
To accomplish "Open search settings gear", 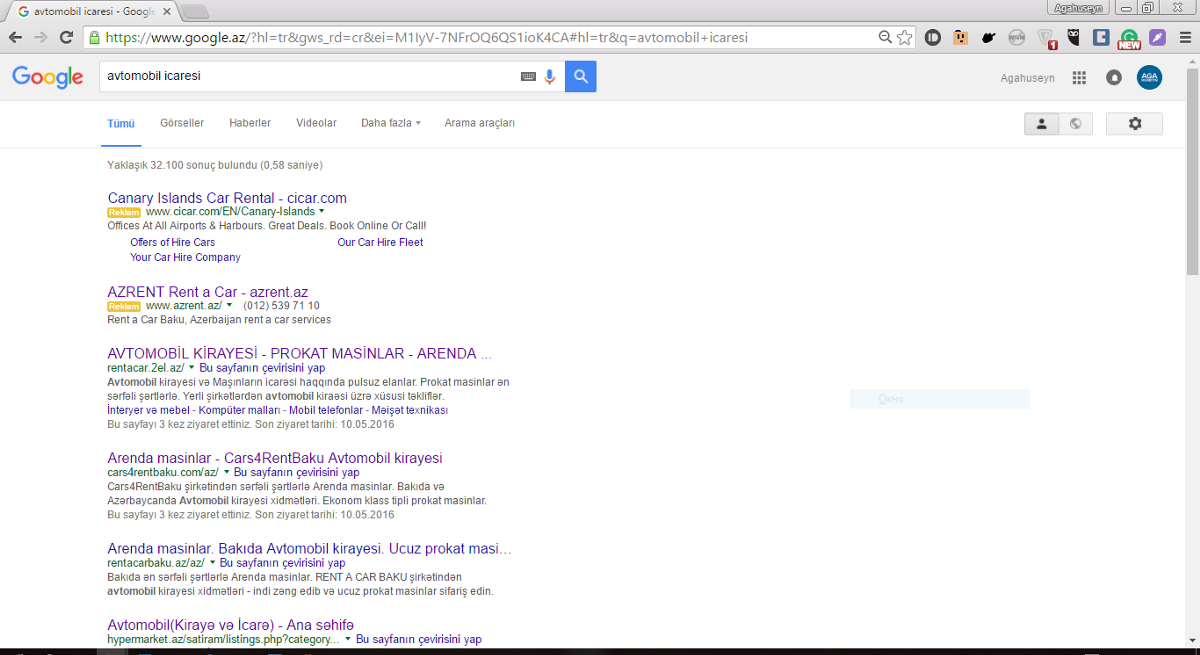I will 1134,124.
